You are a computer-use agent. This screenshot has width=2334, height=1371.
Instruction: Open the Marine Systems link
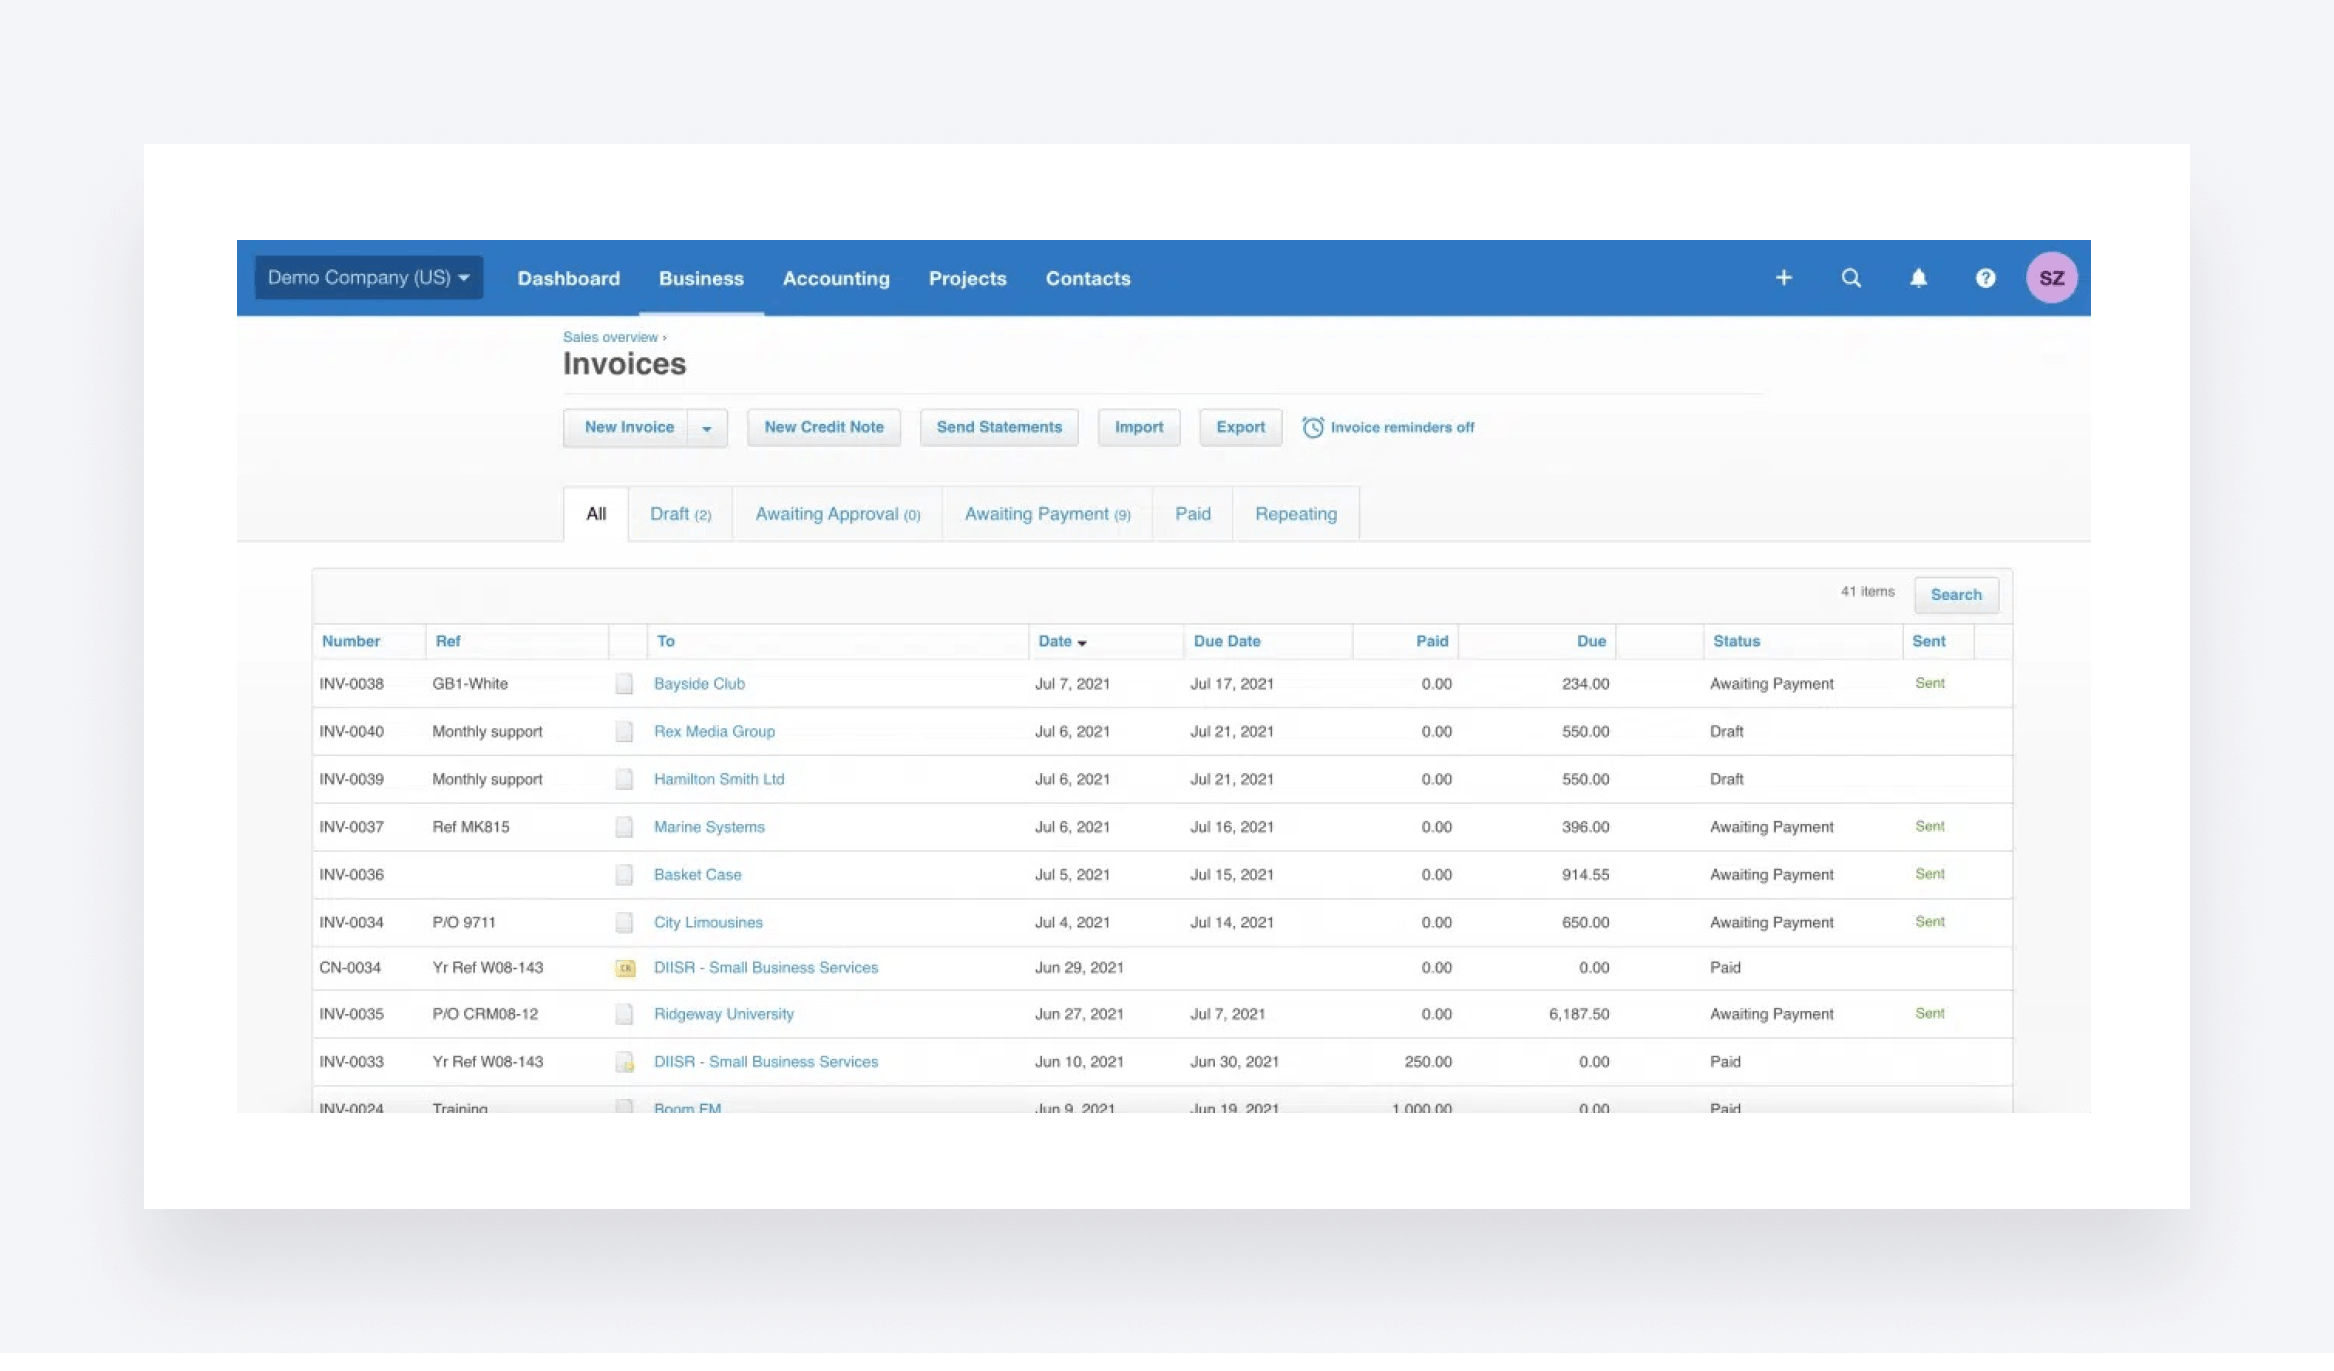(709, 827)
